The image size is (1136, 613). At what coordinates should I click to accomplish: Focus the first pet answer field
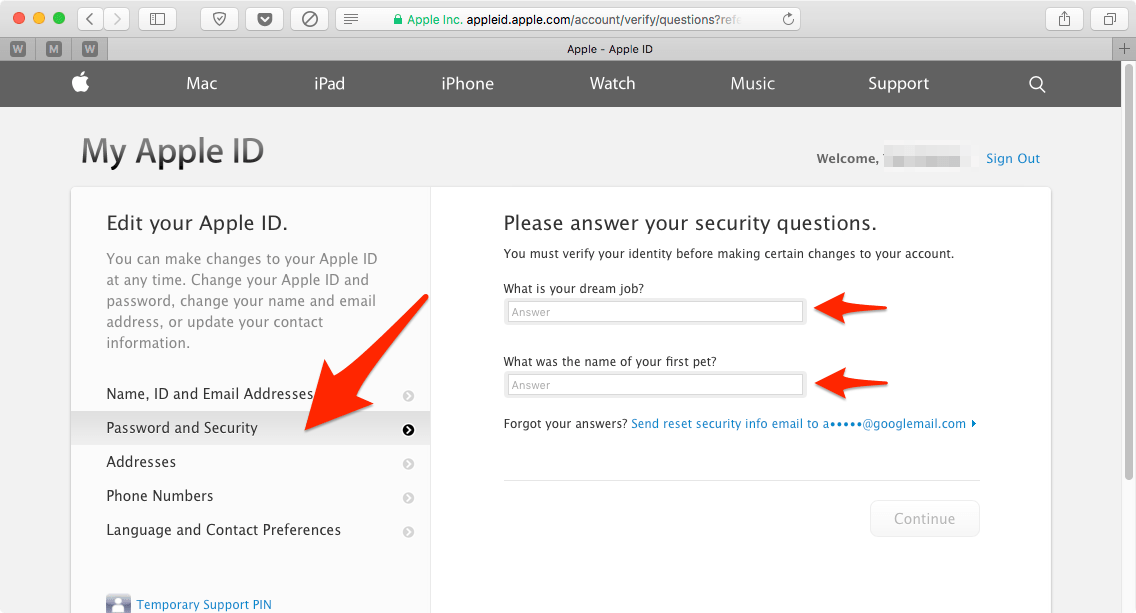tap(655, 385)
